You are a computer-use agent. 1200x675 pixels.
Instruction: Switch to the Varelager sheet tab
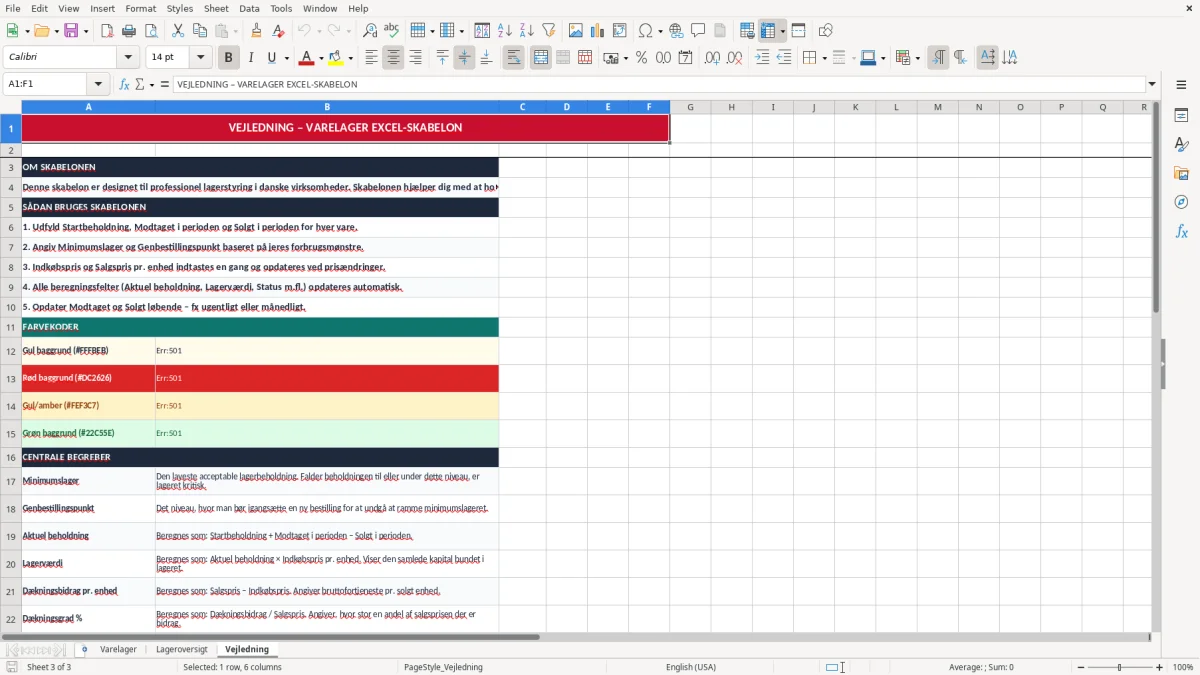[118, 649]
